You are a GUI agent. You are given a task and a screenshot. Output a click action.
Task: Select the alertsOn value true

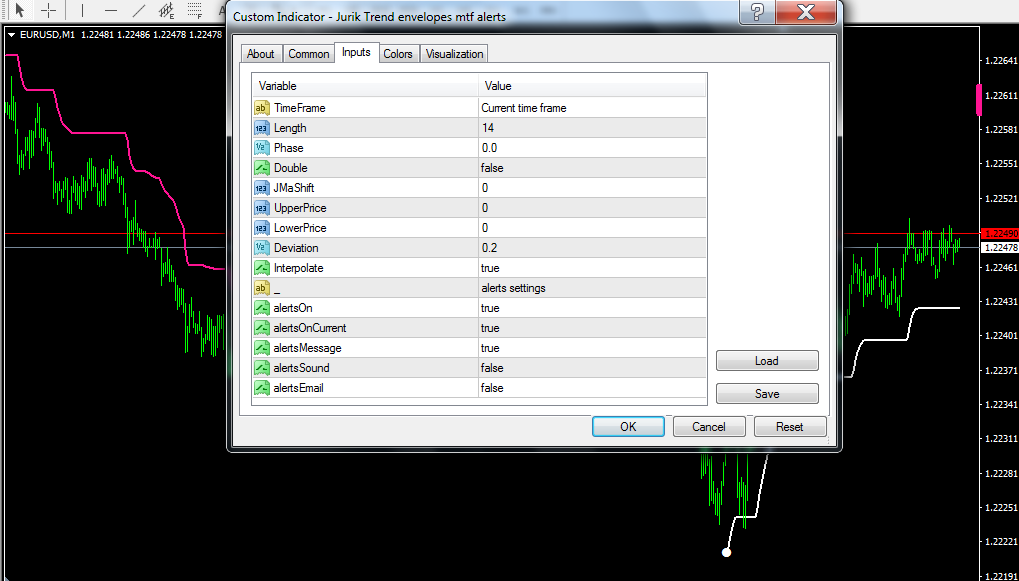coord(592,308)
